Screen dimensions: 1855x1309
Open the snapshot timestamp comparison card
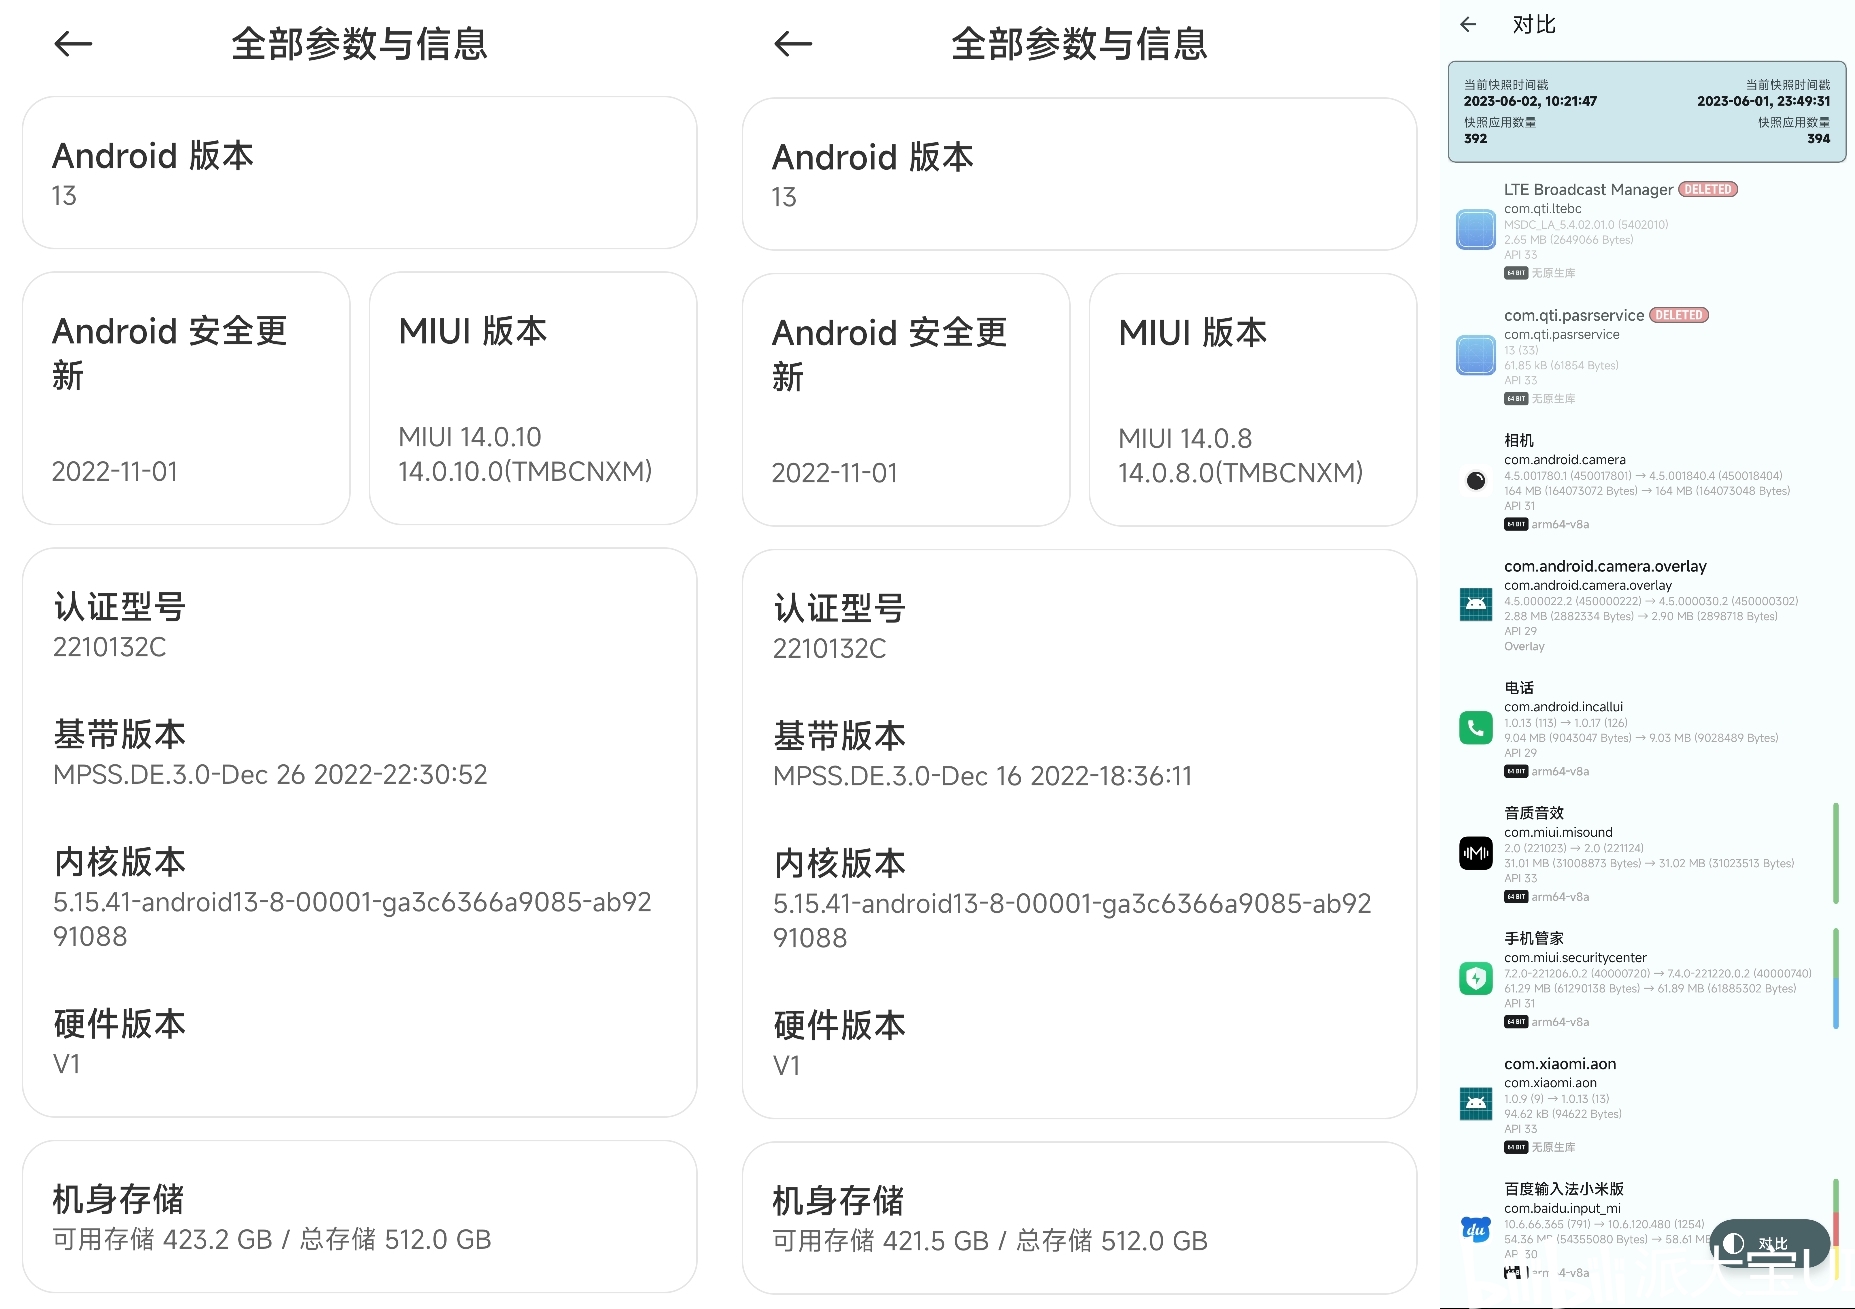click(x=1647, y=112)
